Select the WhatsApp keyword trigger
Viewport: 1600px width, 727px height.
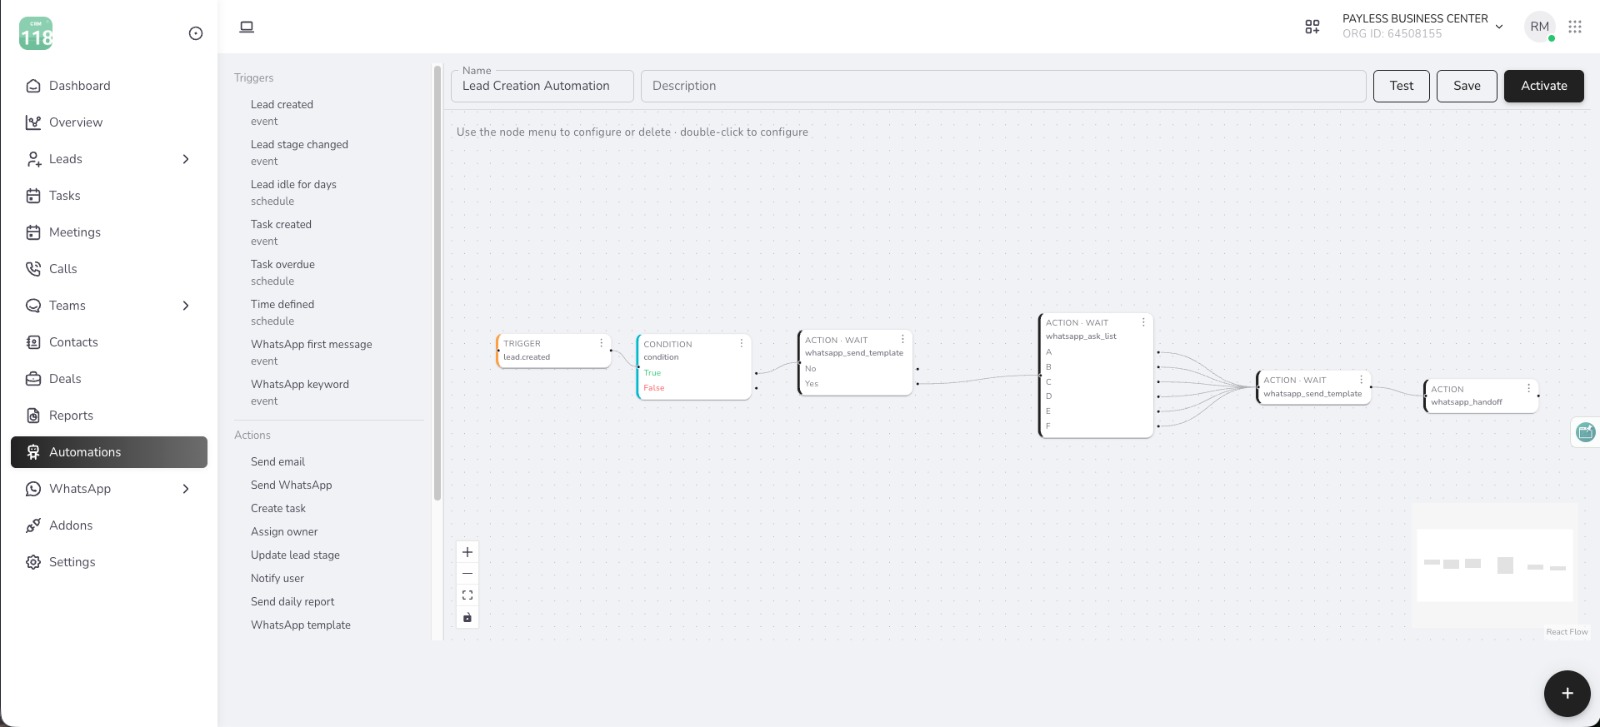click(300, 393)
